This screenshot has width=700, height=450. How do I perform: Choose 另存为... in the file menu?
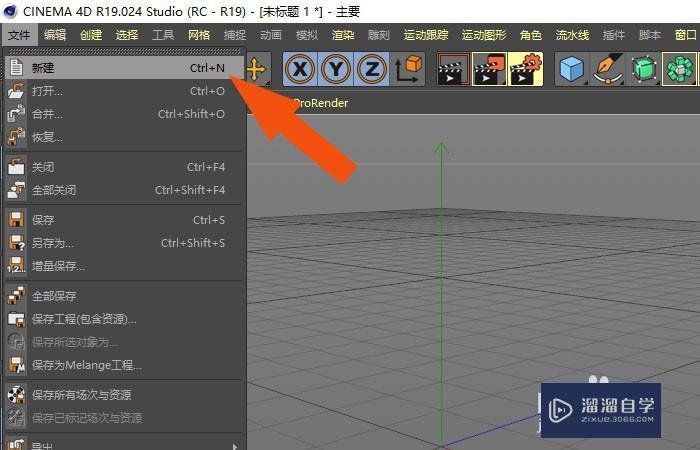pyautogui.click(x=125, y=243)
